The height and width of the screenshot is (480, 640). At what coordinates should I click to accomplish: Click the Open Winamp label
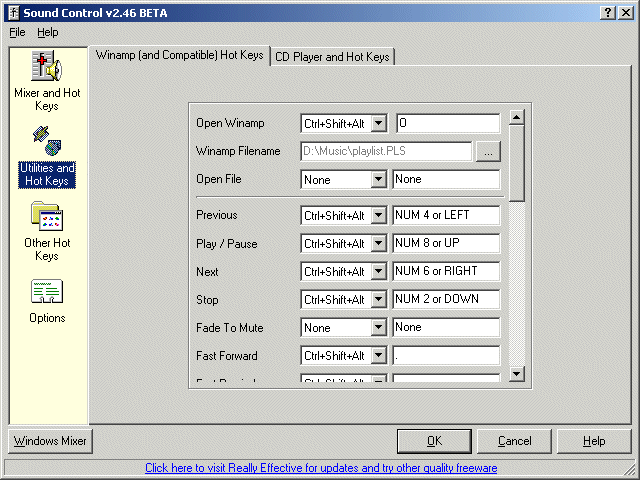pyautogui.click(x=230, y=123)
